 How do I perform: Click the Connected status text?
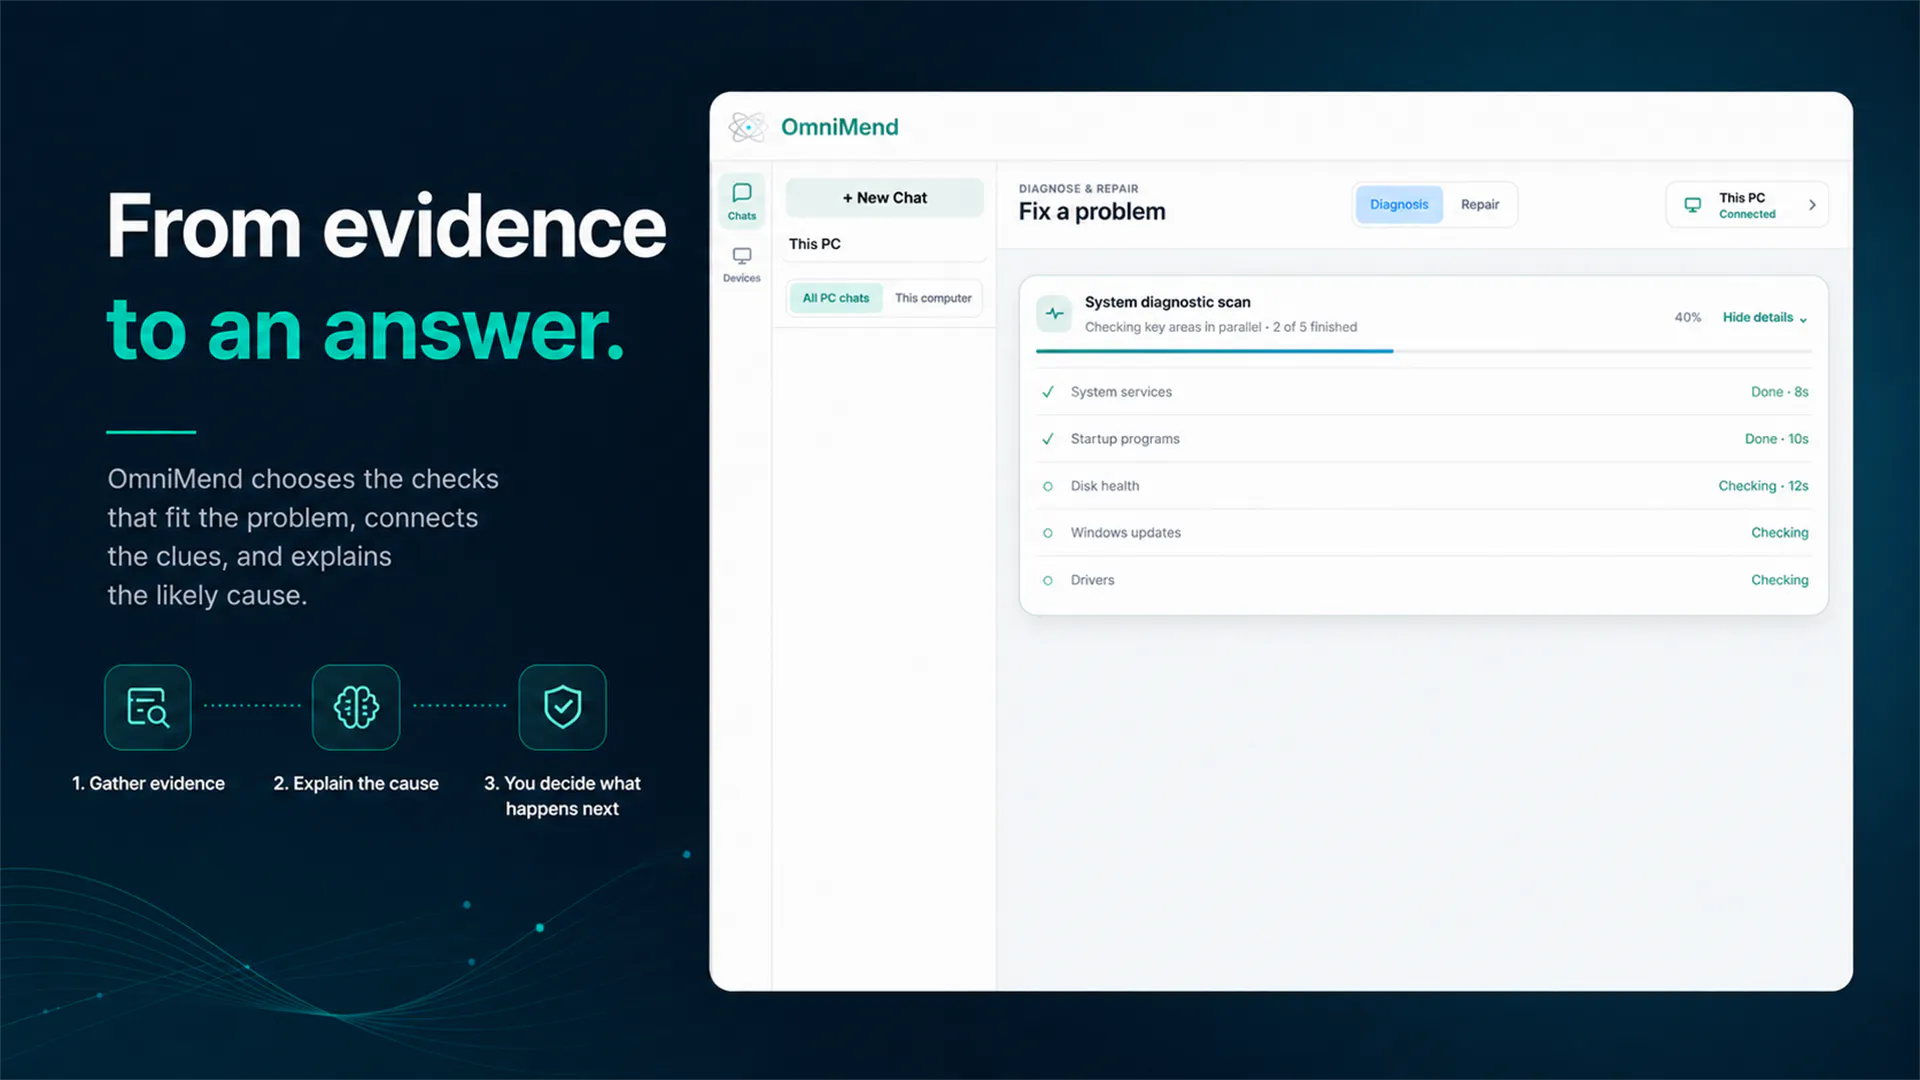(1747, 215)
